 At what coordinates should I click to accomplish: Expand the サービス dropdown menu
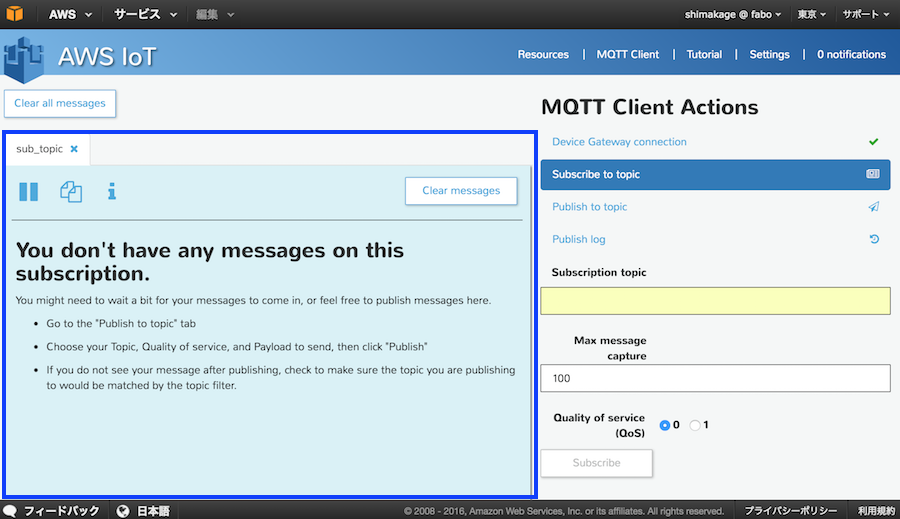click(x=145, y=14)
